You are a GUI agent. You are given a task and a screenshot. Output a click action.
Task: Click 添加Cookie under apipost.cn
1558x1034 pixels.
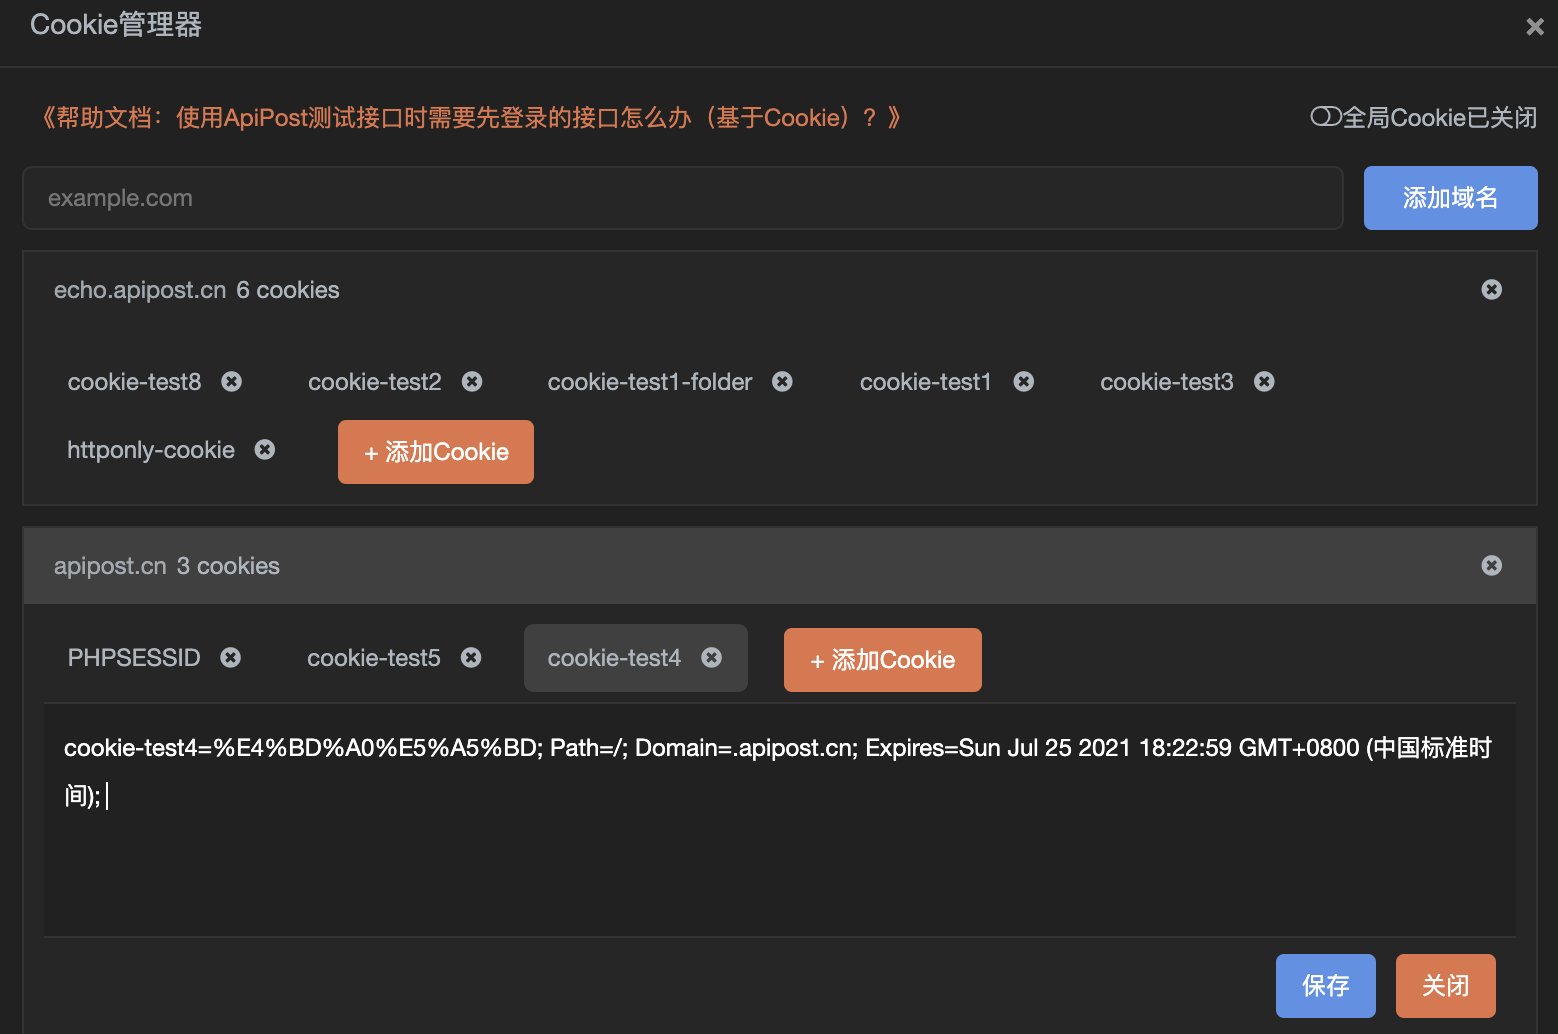pos(882,659)
